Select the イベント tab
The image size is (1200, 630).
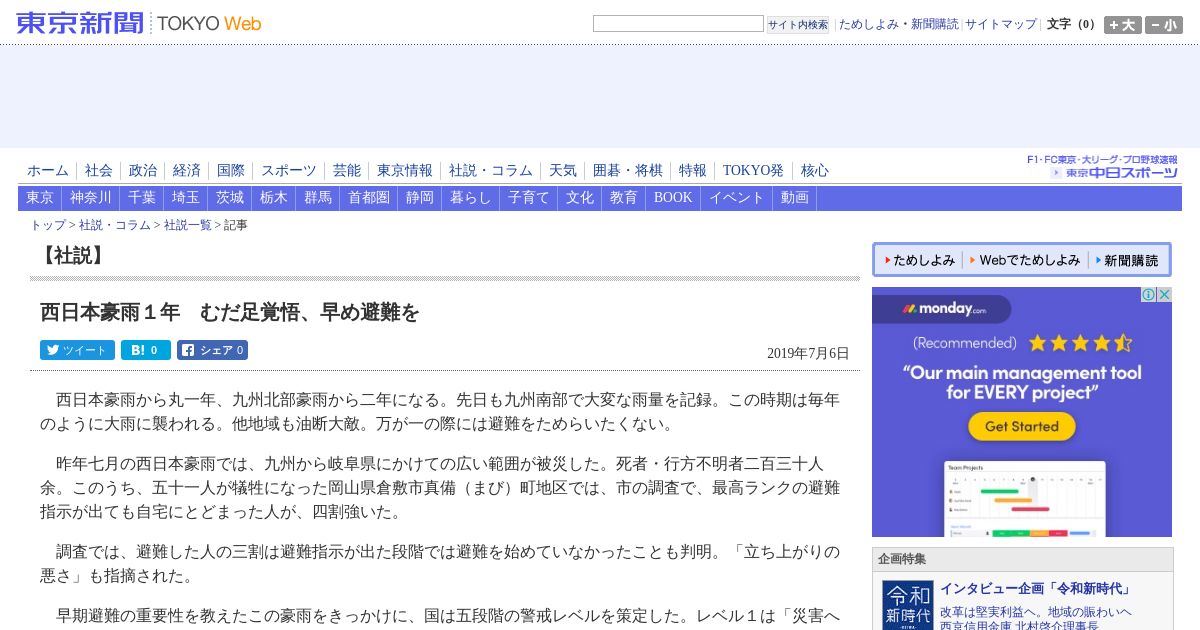pyautogui.click(x=737, y=198)
